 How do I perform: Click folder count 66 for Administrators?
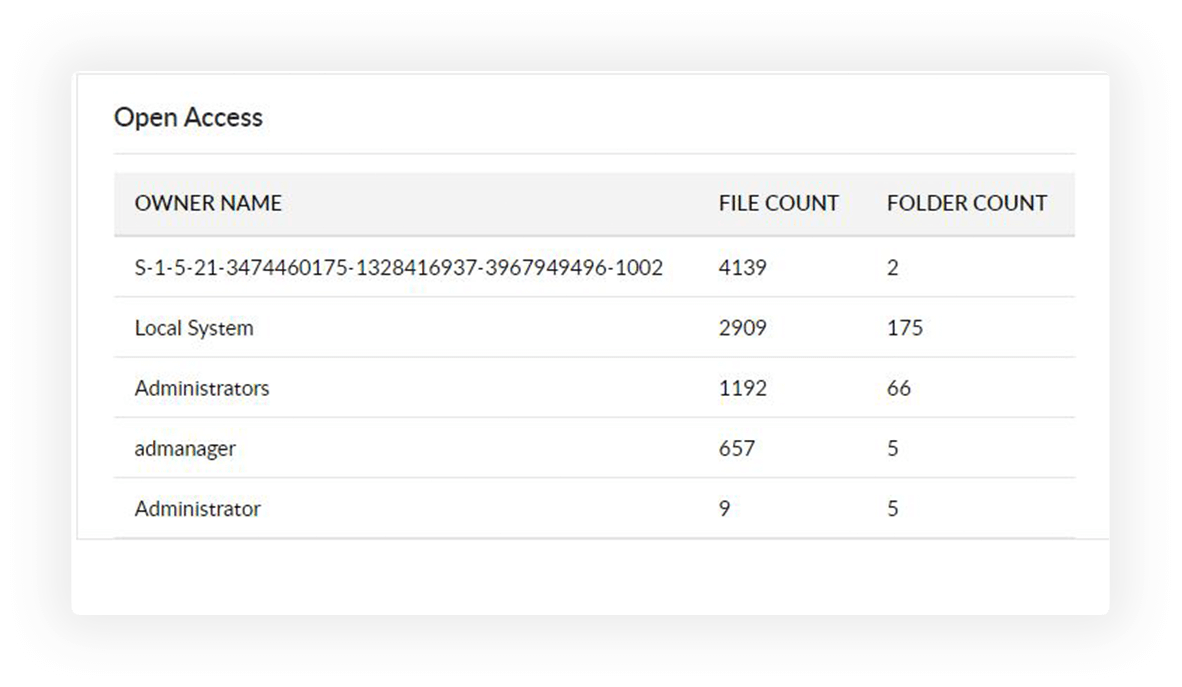click(898, 388)
